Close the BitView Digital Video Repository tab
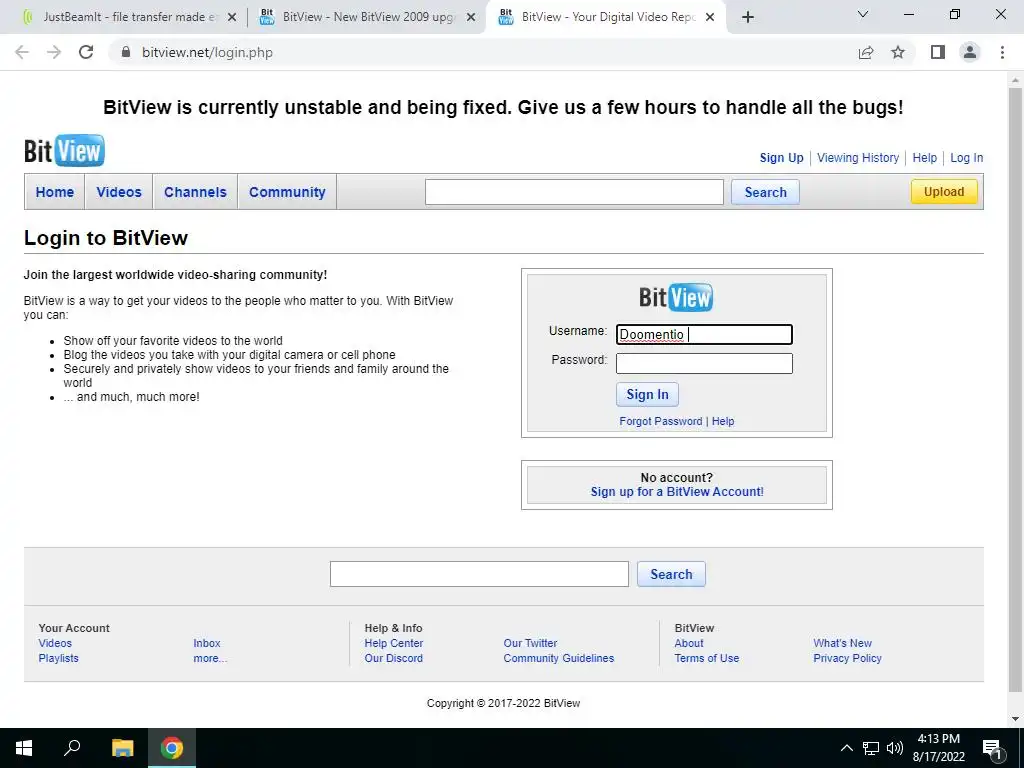Image resolution: width=1024 pixels, height=768 pixels. [710, 17]
